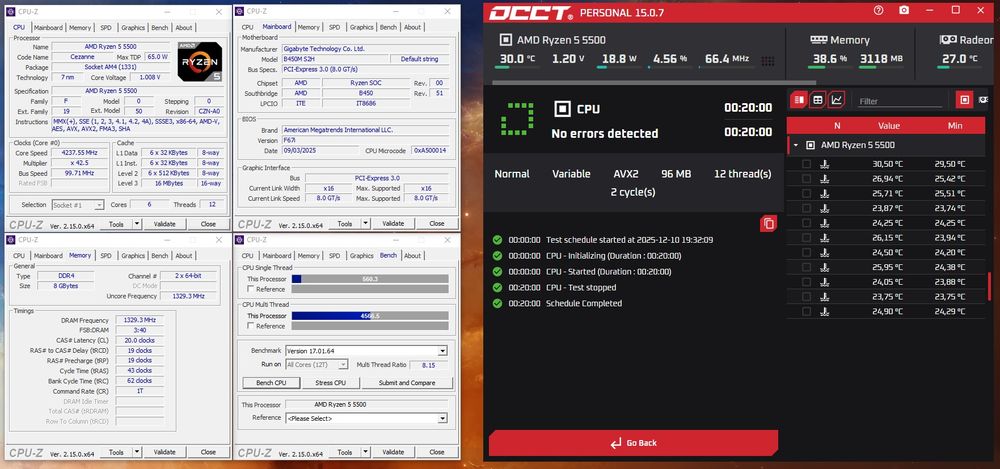Open the Reference Please Select dropdown
Viewport: 1000px width, 469px height.
442,419
